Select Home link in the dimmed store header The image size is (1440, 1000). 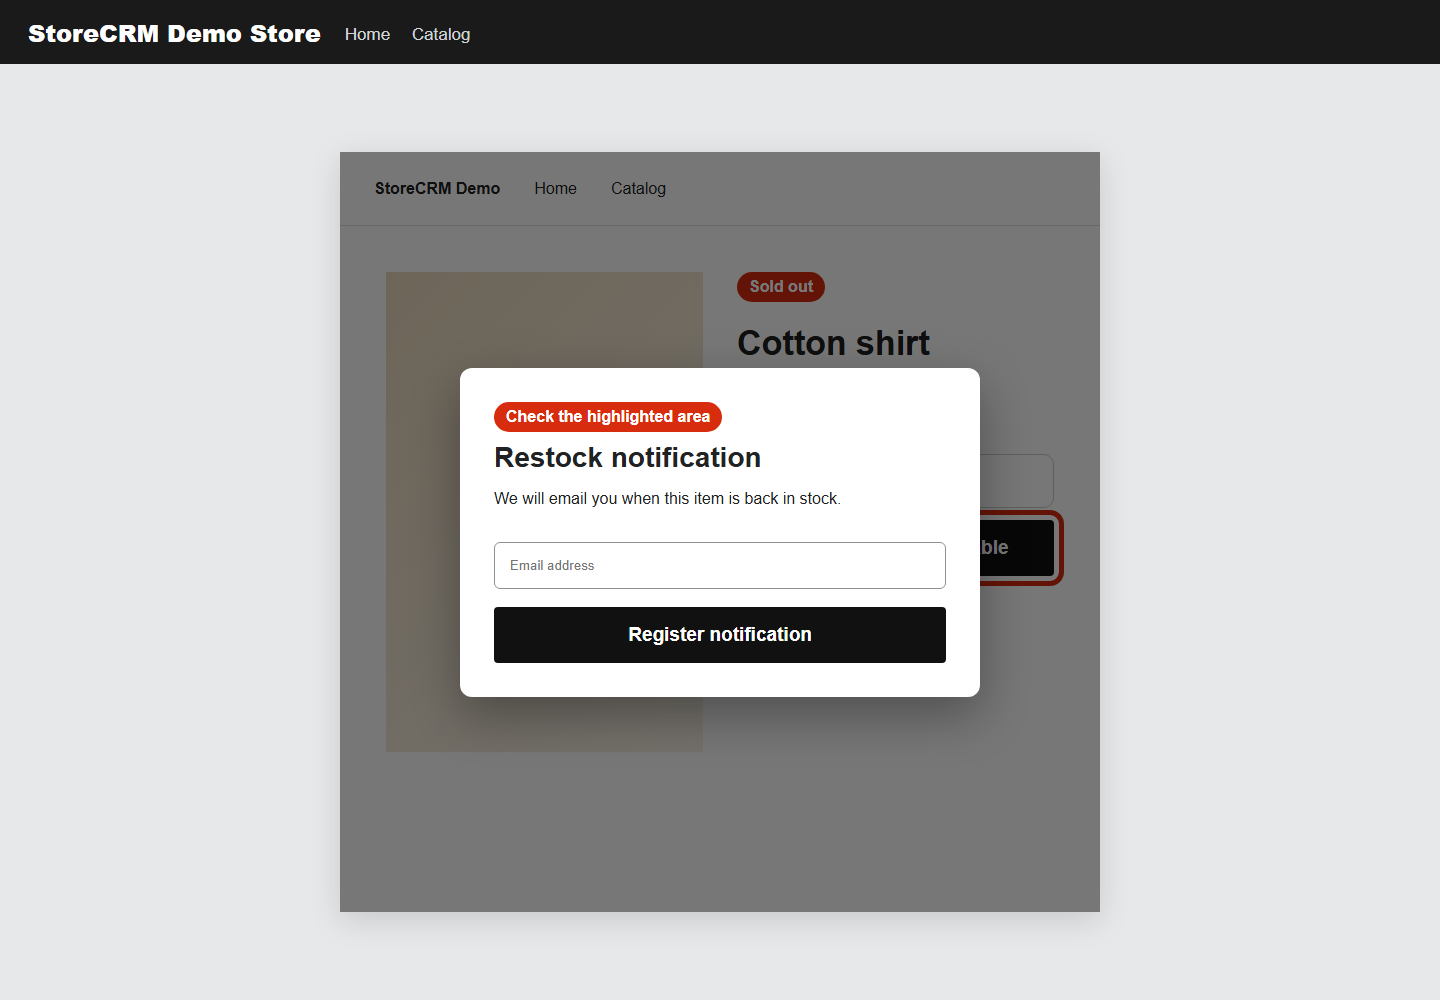coord(555,188)
